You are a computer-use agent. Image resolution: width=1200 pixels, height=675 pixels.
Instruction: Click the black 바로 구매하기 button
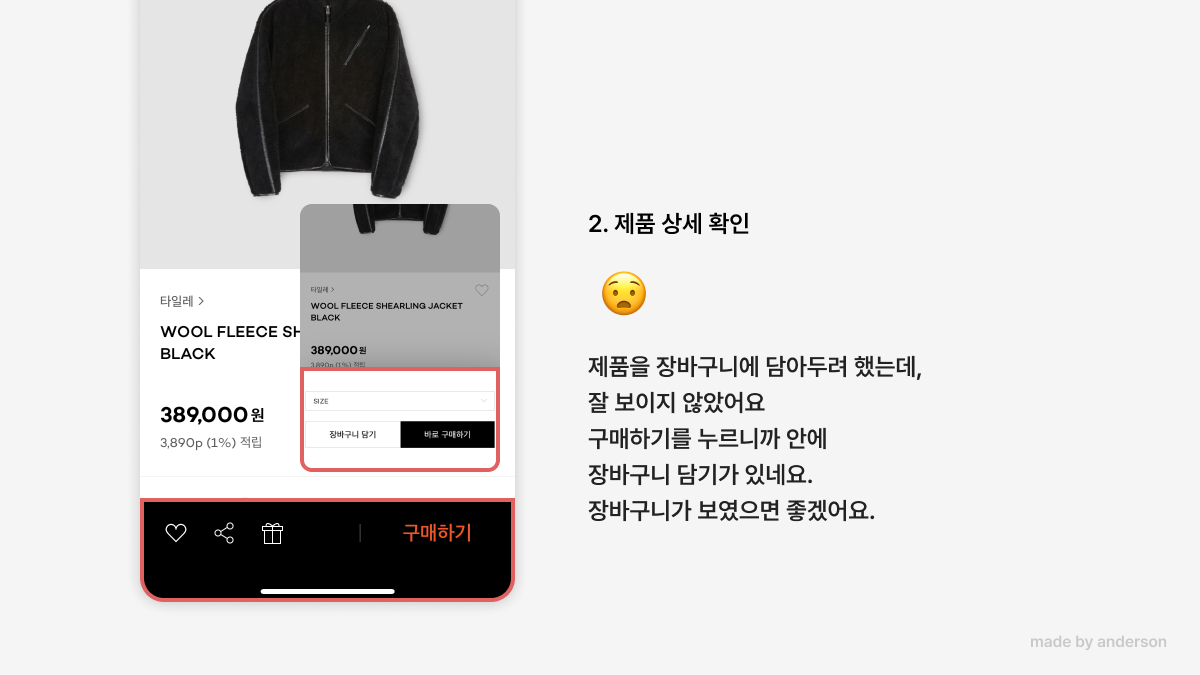coord(448,434)
